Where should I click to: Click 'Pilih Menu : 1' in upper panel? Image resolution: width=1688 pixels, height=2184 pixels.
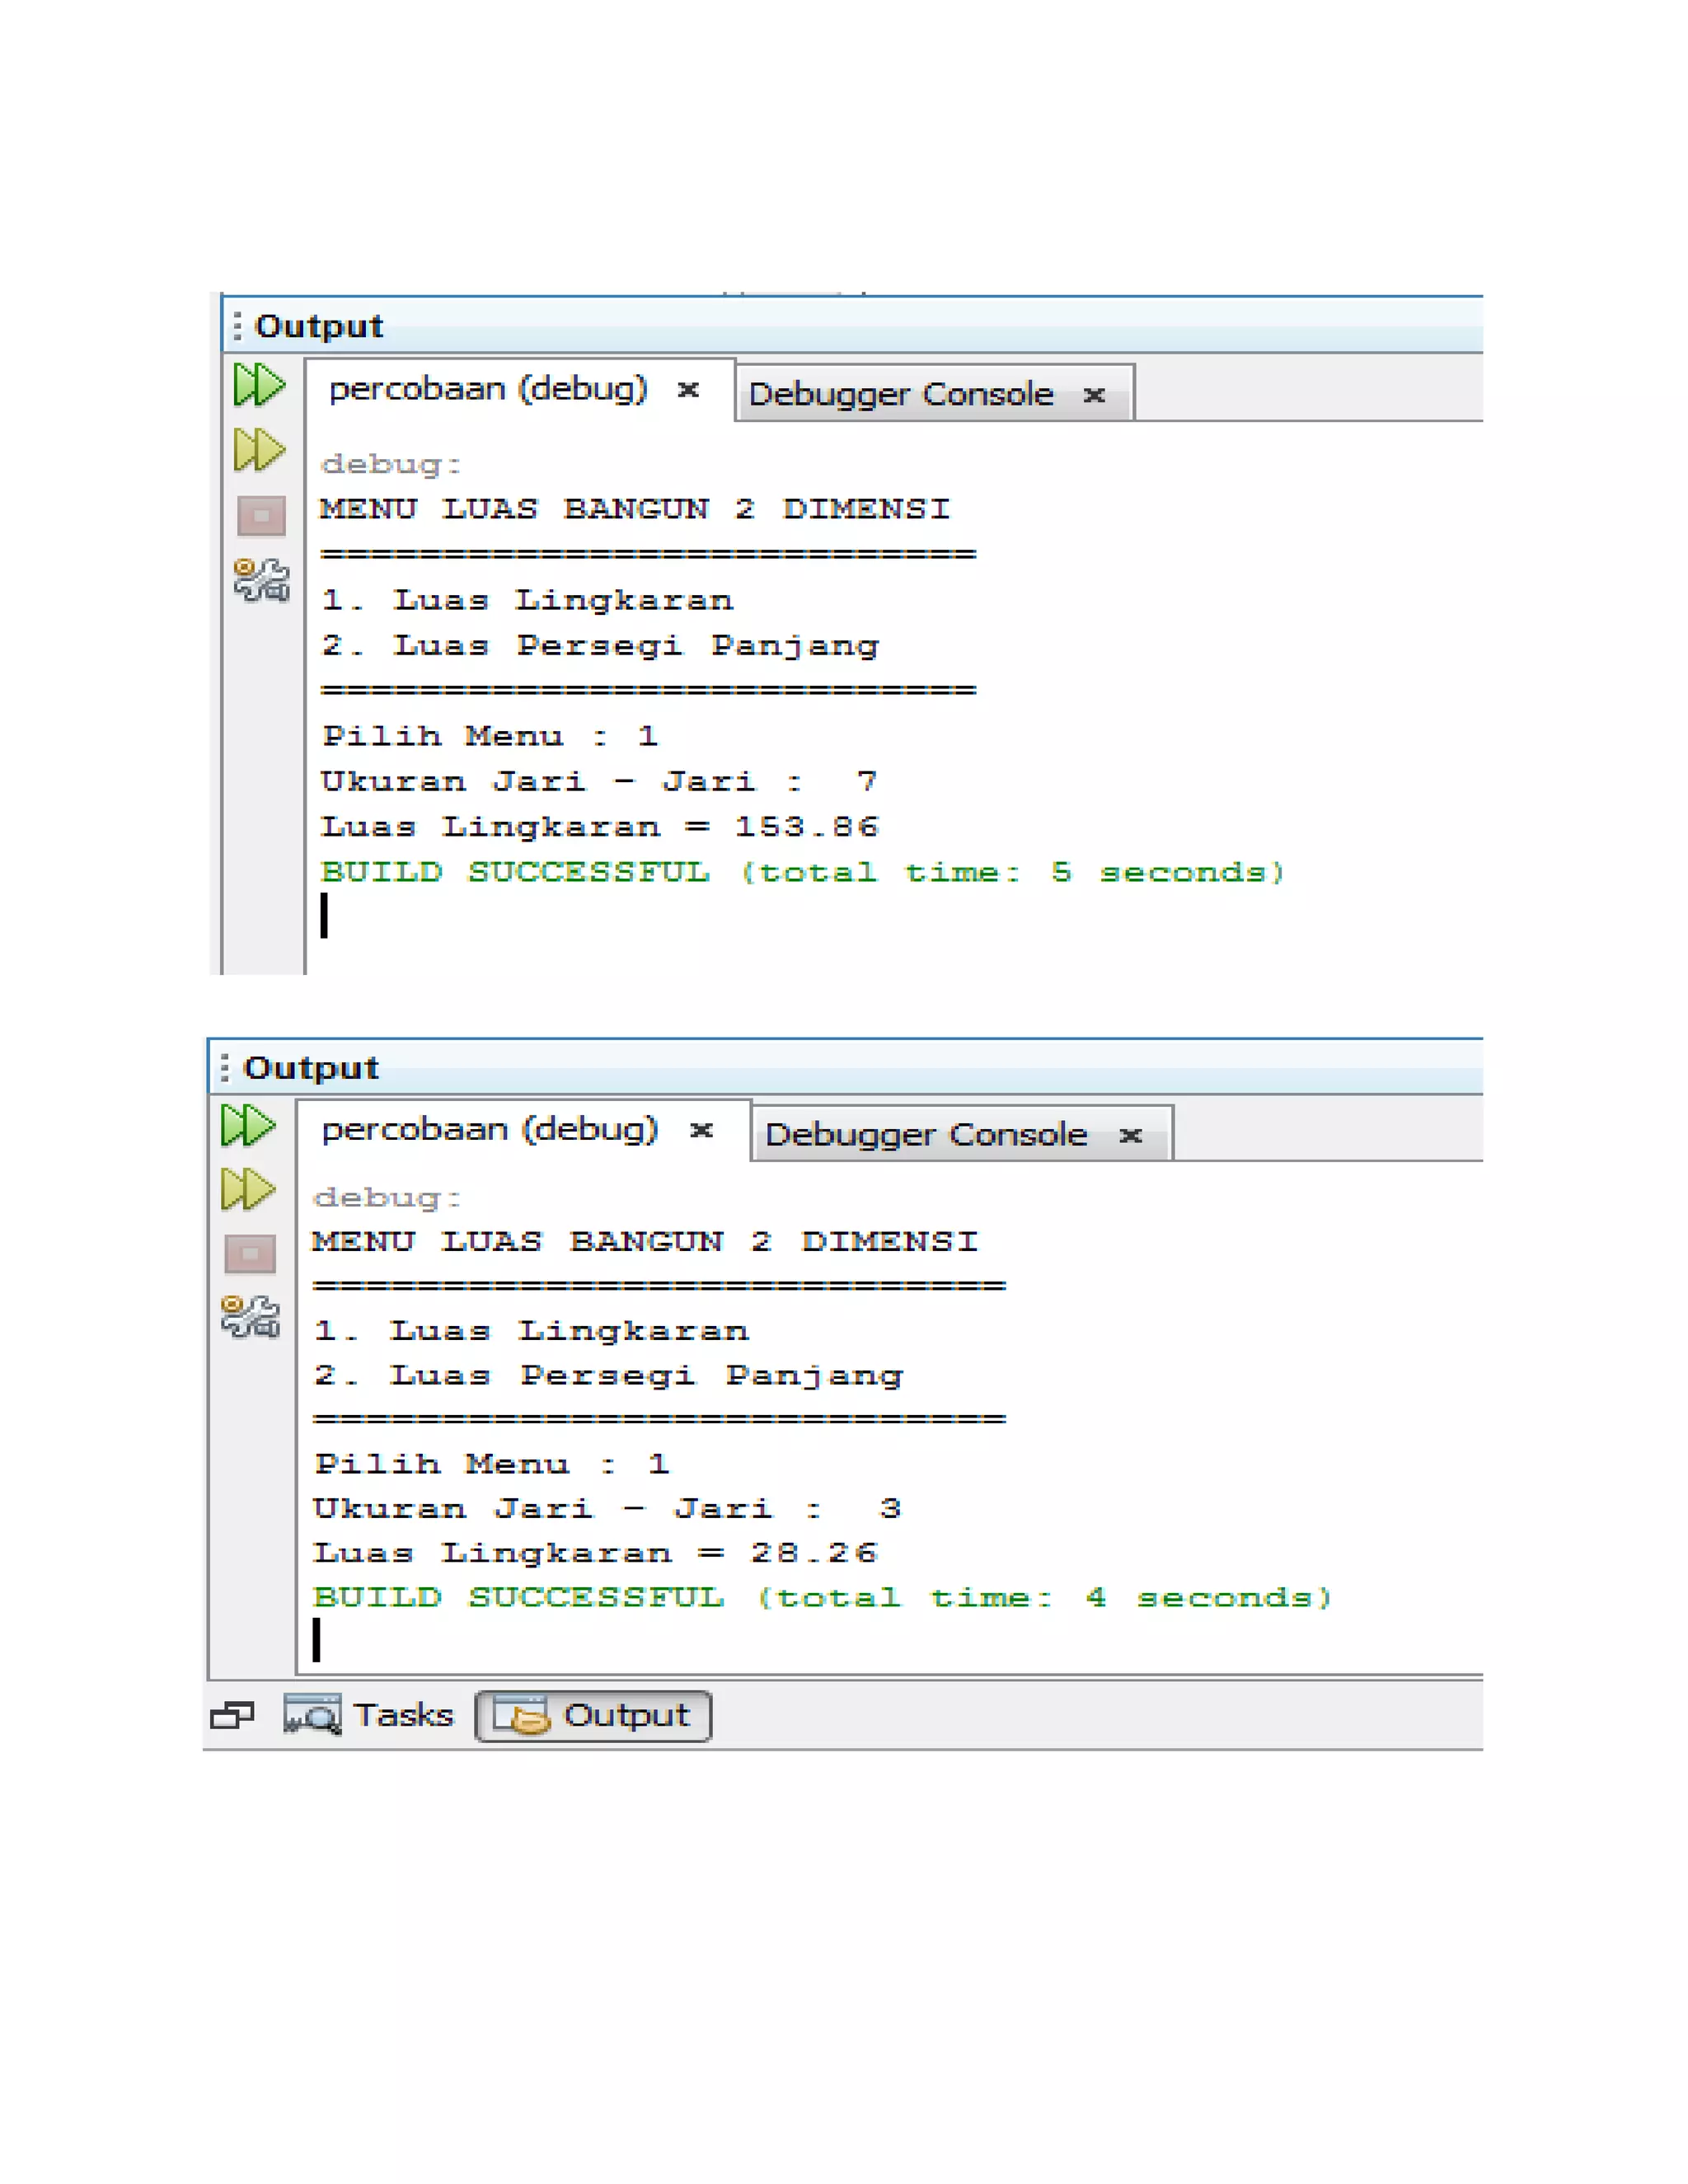click(490, 737)
